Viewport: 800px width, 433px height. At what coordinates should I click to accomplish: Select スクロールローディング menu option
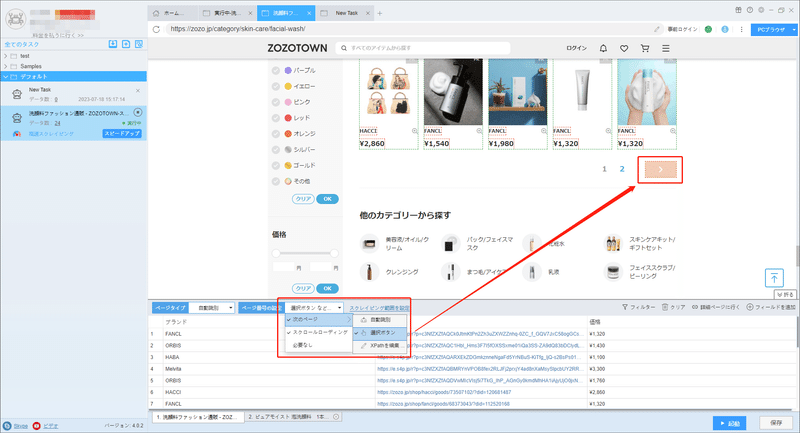(318, 332)
